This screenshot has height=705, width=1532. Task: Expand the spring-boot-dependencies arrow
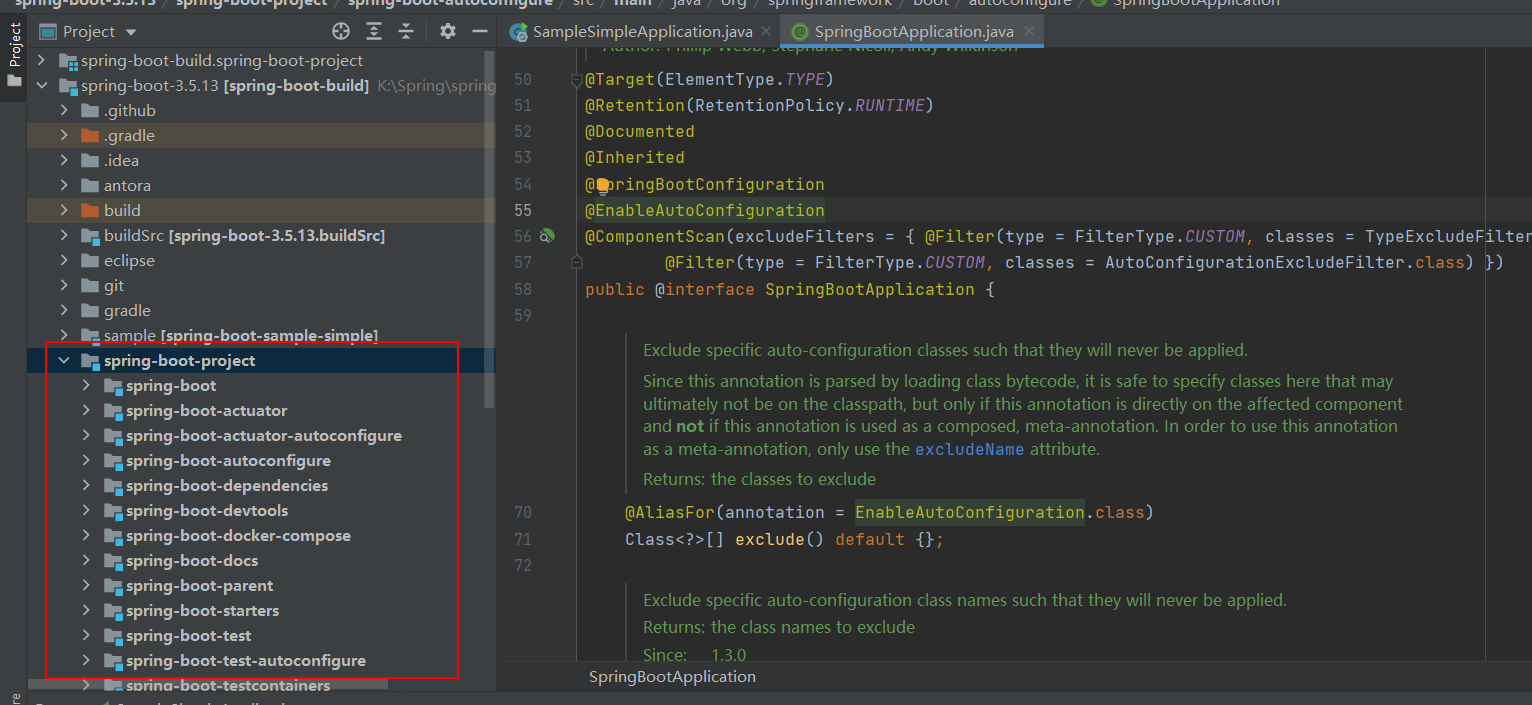pyautogui.click(x=86, y=485)
